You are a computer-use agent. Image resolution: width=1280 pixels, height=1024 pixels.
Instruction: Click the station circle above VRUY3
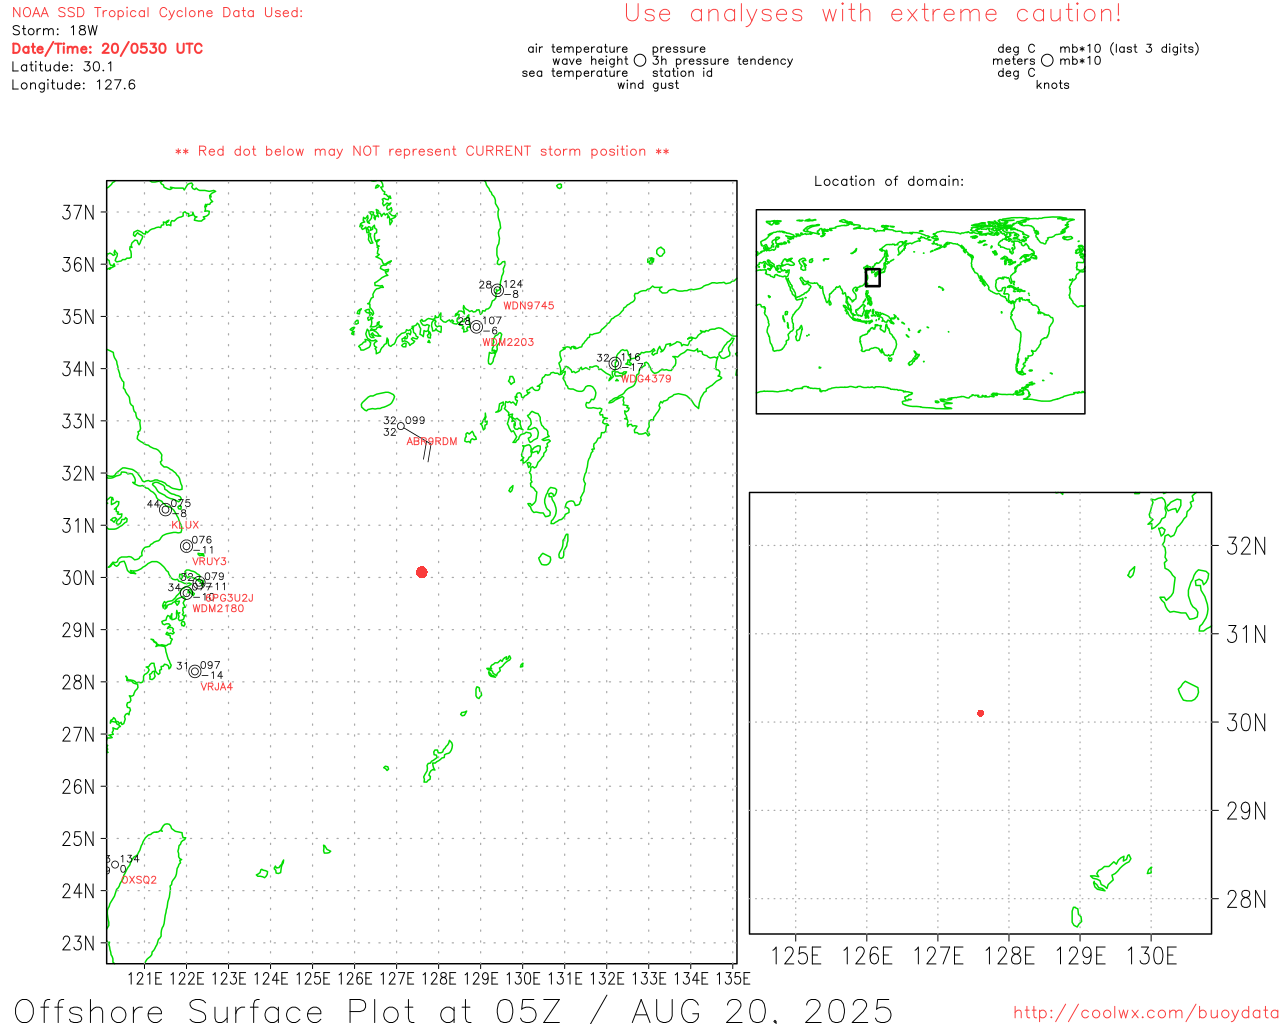point(186,546)
